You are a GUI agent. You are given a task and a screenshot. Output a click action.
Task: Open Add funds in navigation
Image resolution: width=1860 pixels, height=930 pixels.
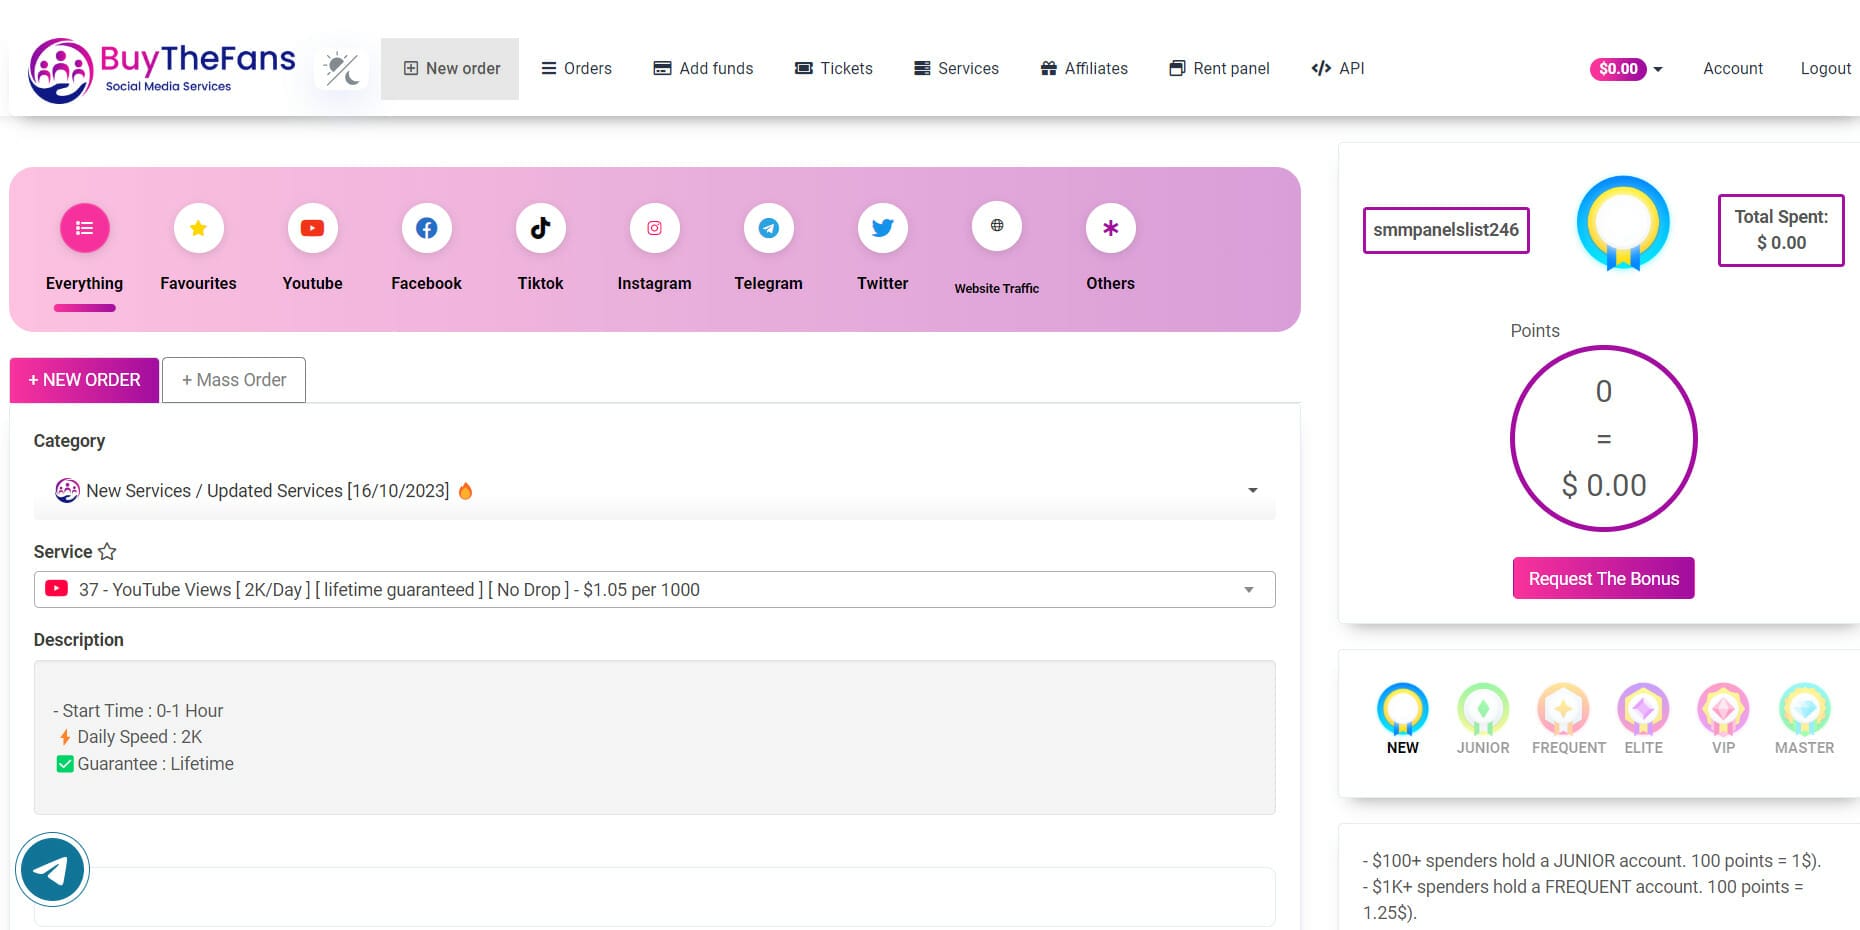coord(703,69)
